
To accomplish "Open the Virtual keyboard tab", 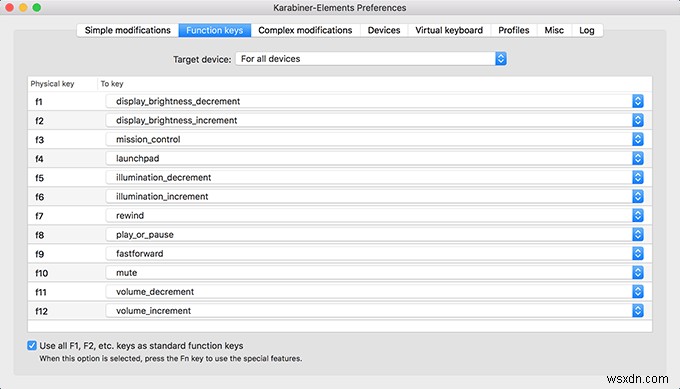I will coord(449,30).
